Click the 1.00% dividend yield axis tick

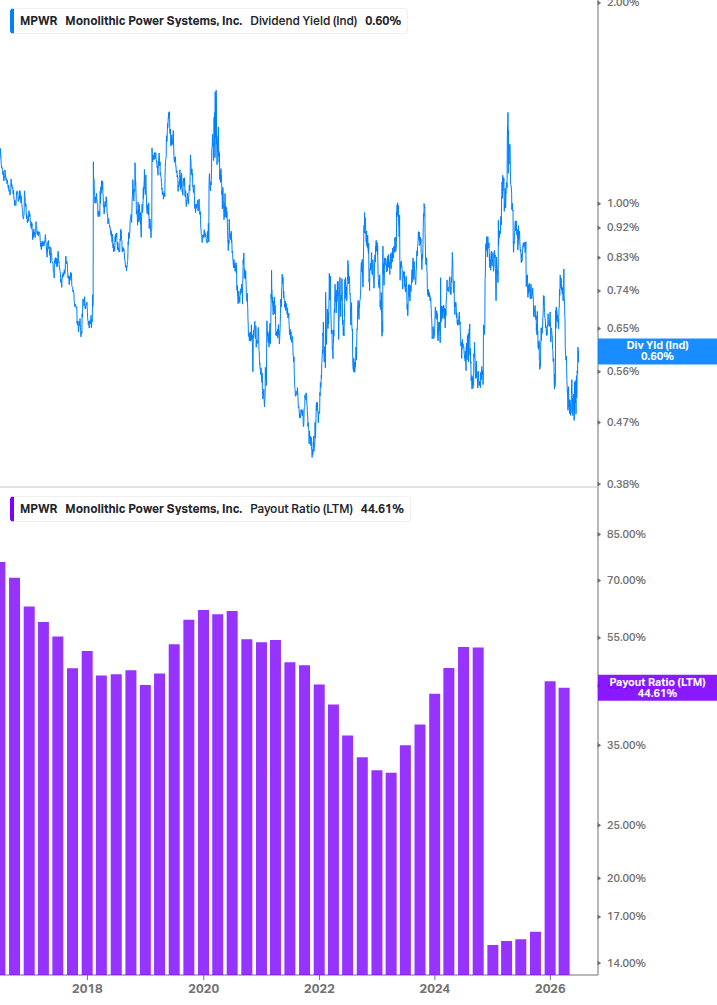(x=623, y=203)
